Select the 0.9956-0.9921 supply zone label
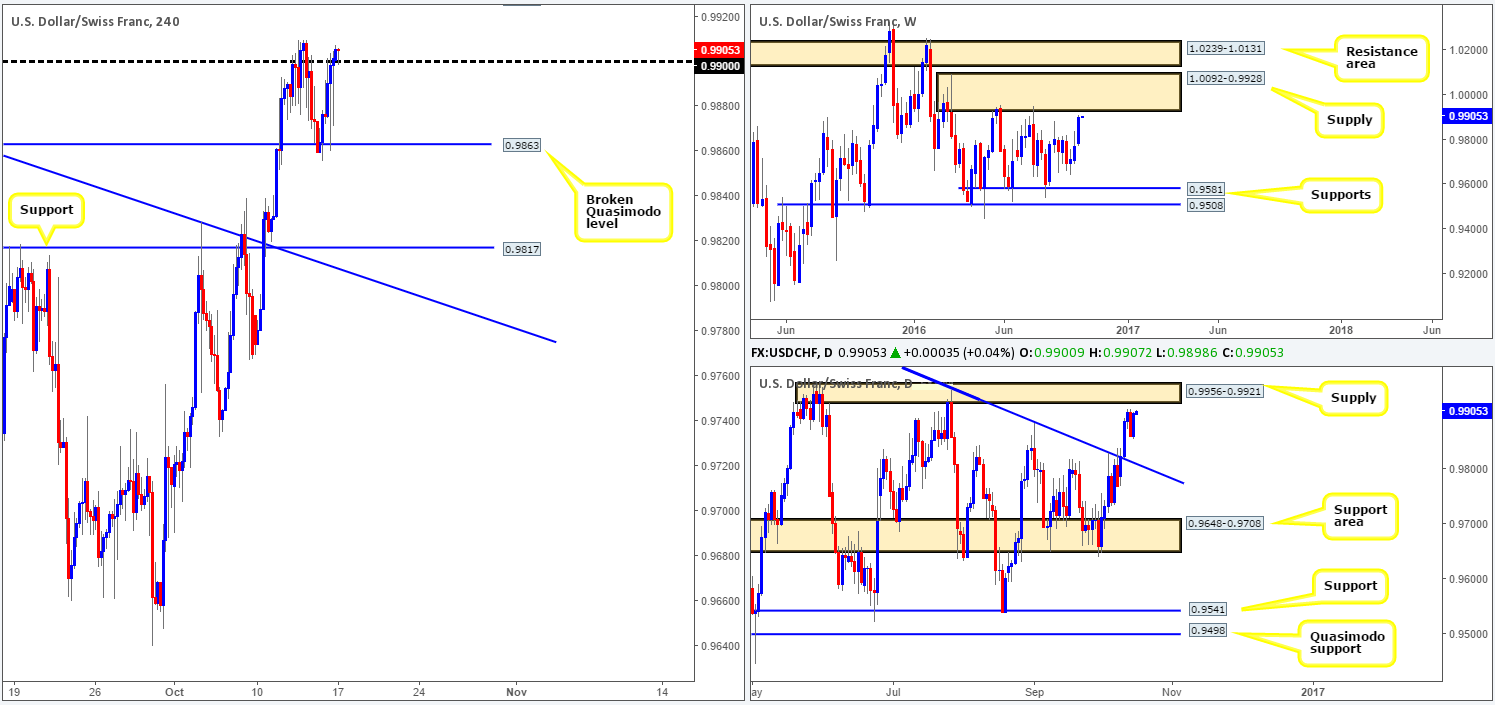This screenshot has width=1495, height=705. [1223, 392]
